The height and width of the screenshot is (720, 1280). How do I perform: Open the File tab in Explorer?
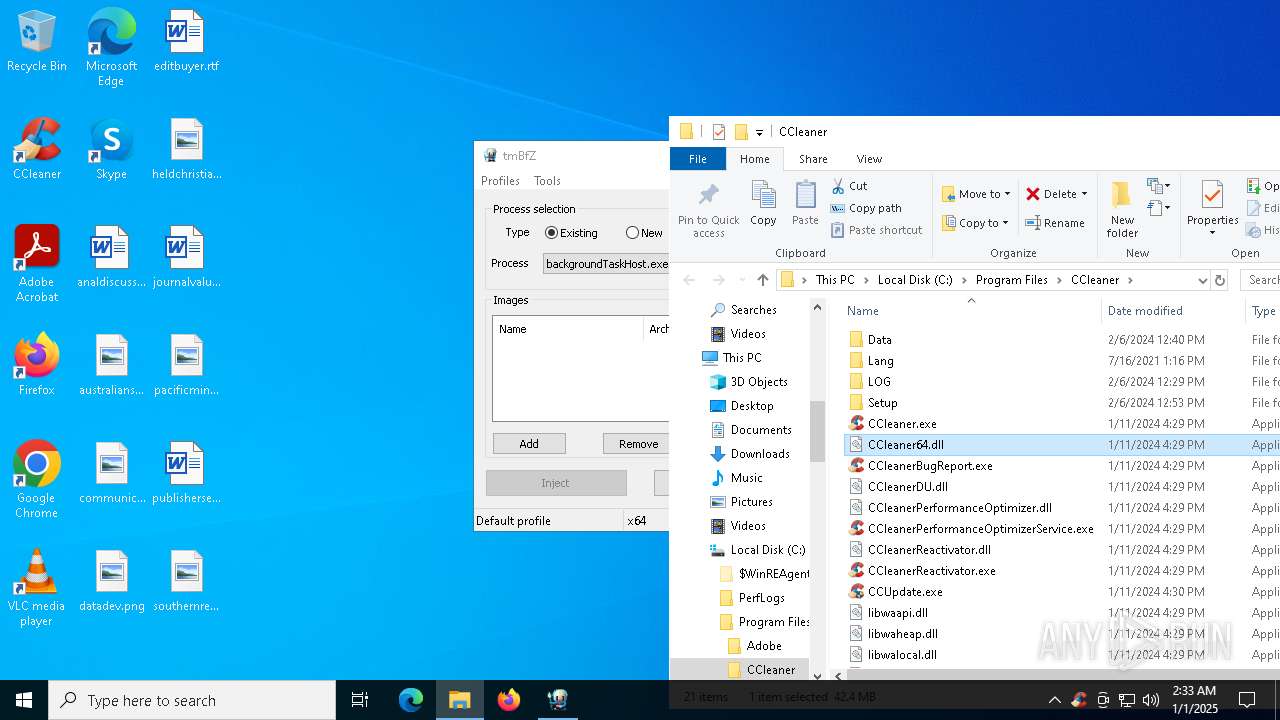coord(697,159)
